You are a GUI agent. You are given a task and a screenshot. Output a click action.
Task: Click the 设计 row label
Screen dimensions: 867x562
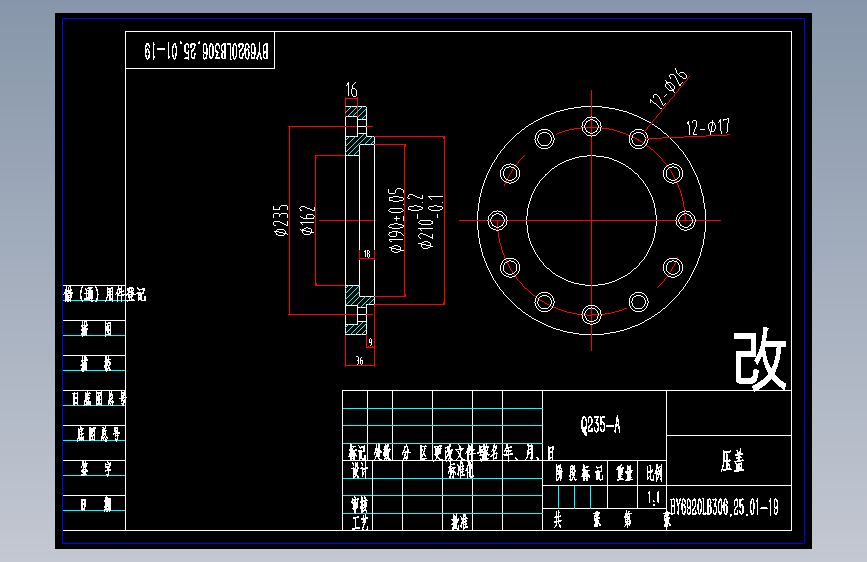[x=359, y=470]
